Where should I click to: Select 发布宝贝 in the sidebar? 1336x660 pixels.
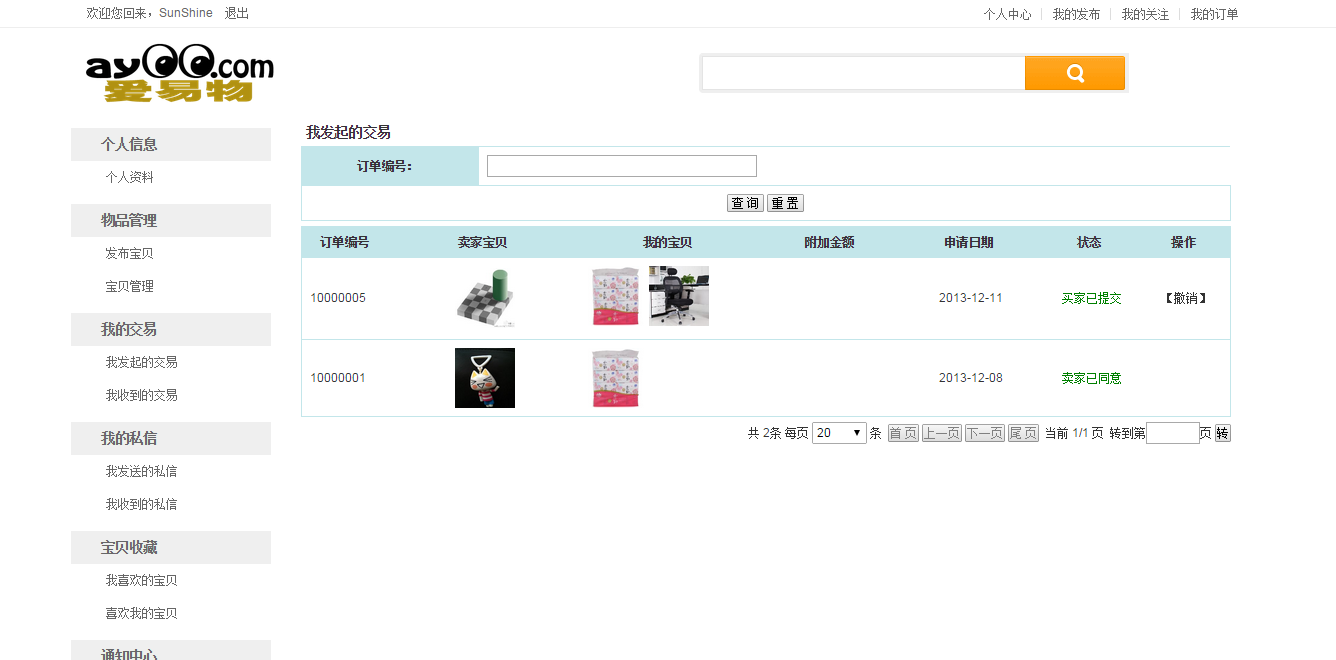[x=129, y=253]
